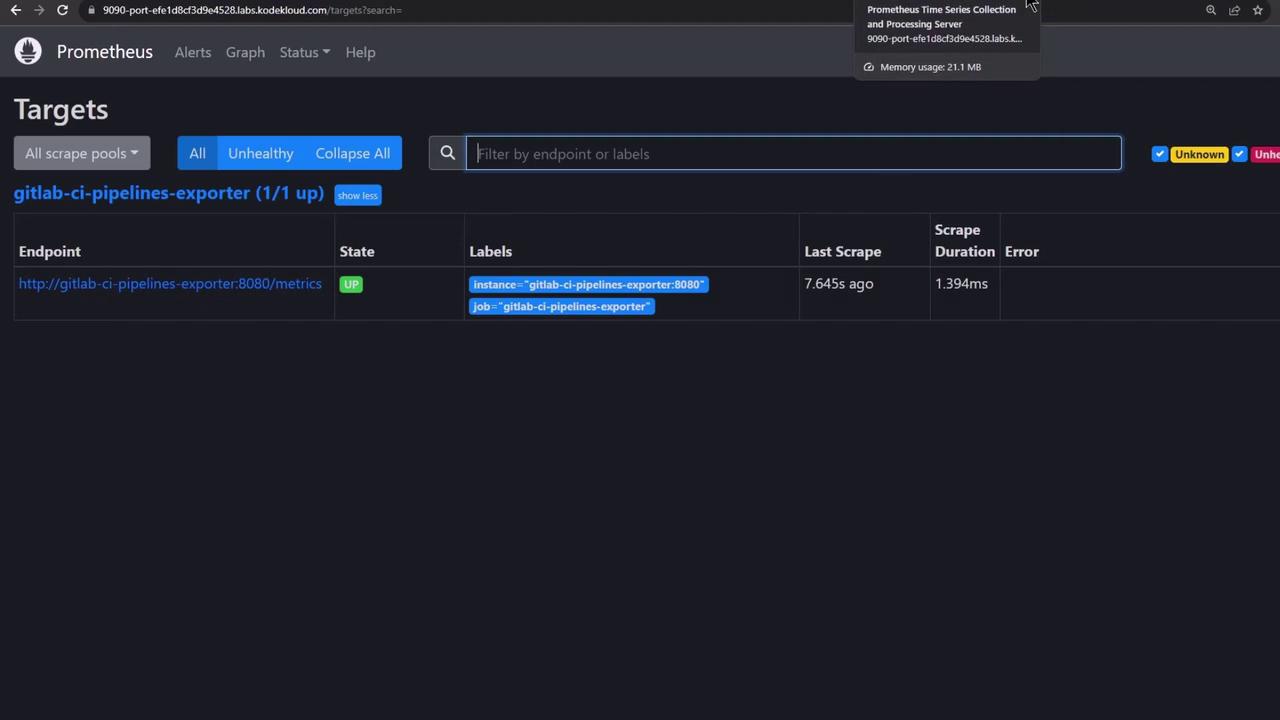Click the browser zoom magnifier icon
The image size is (1280, 720).
click(x=1210, y=10)
